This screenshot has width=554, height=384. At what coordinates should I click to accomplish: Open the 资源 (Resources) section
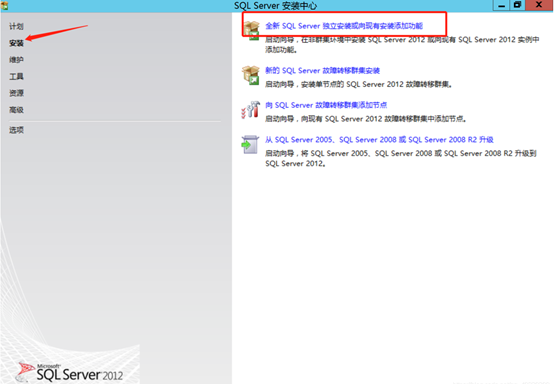[16, 93]
